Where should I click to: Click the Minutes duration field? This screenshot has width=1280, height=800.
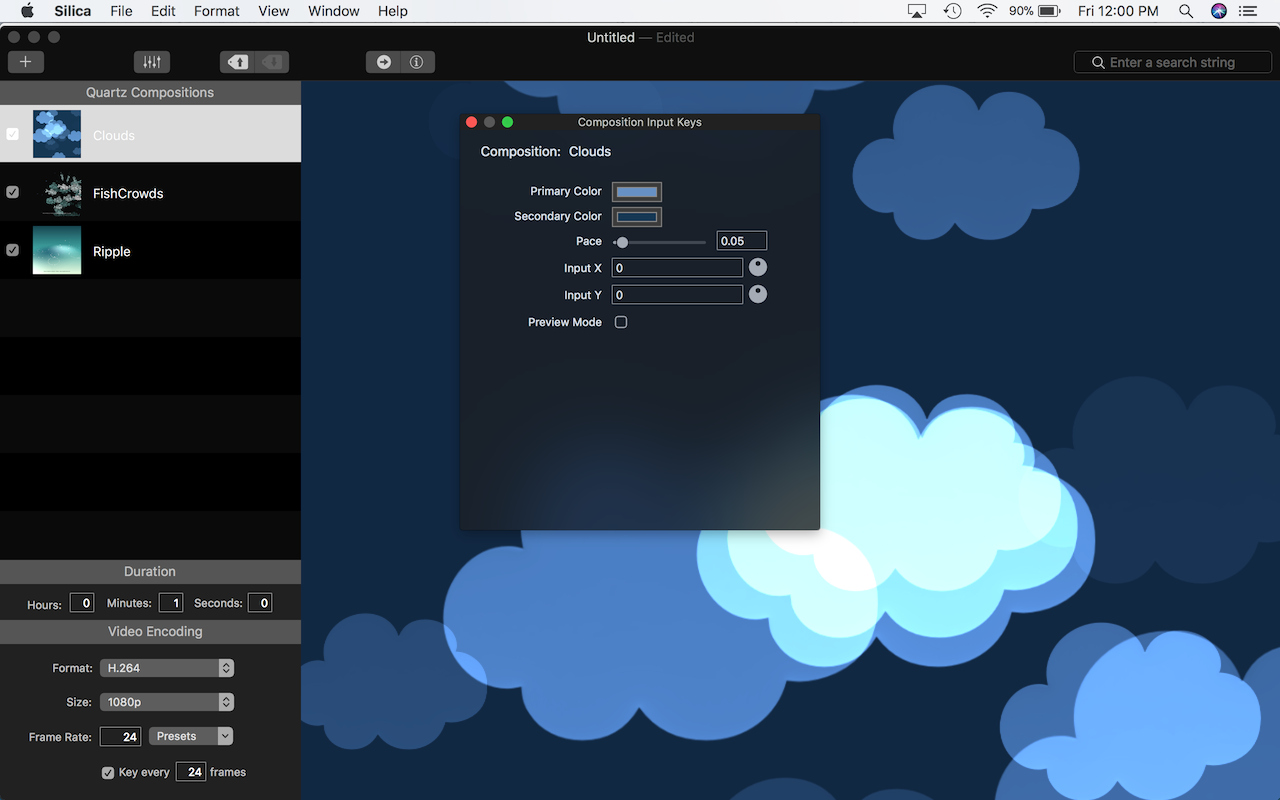(171, 603)
